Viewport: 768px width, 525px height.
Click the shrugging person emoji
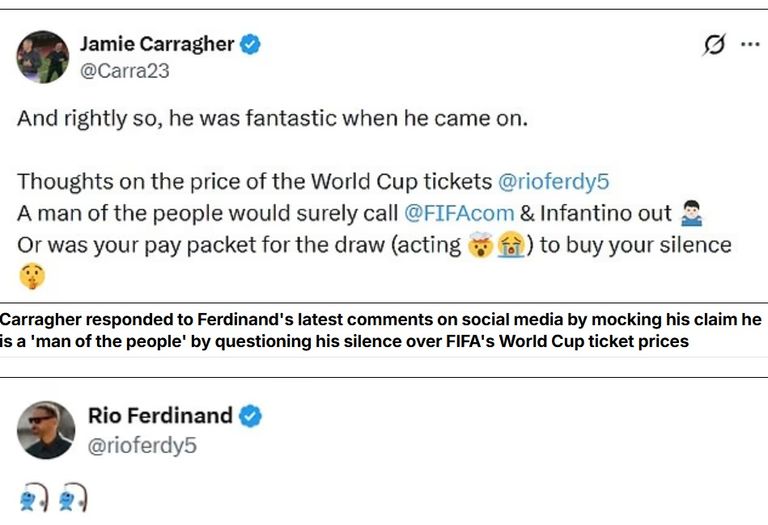click(x=691, y=213)
